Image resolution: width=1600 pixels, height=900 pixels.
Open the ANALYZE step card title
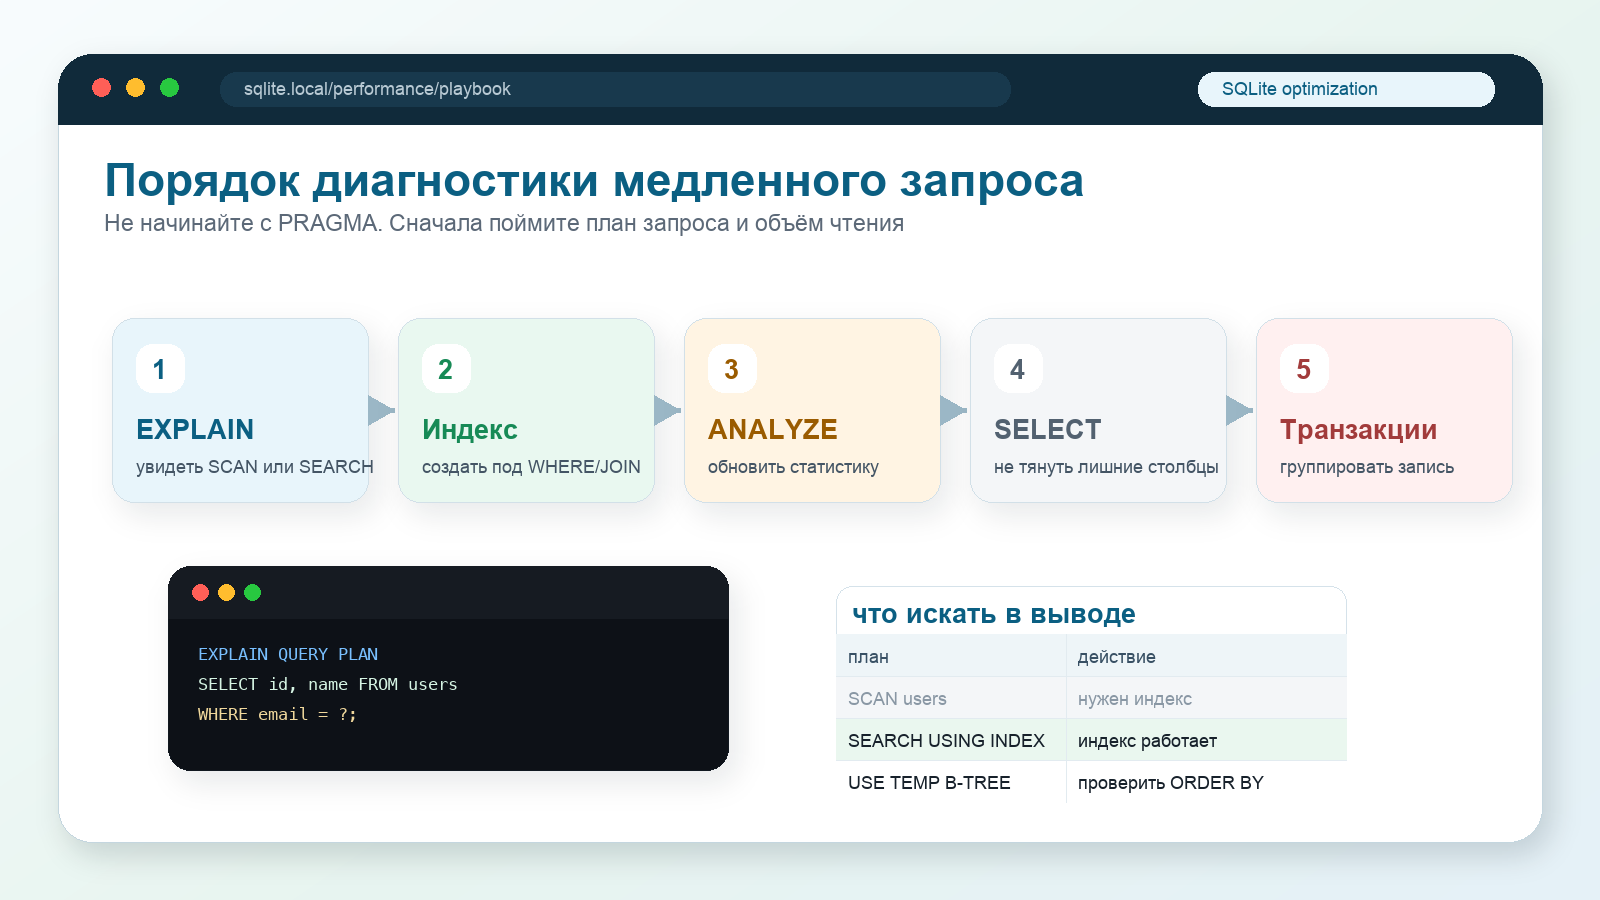point(773,429)
